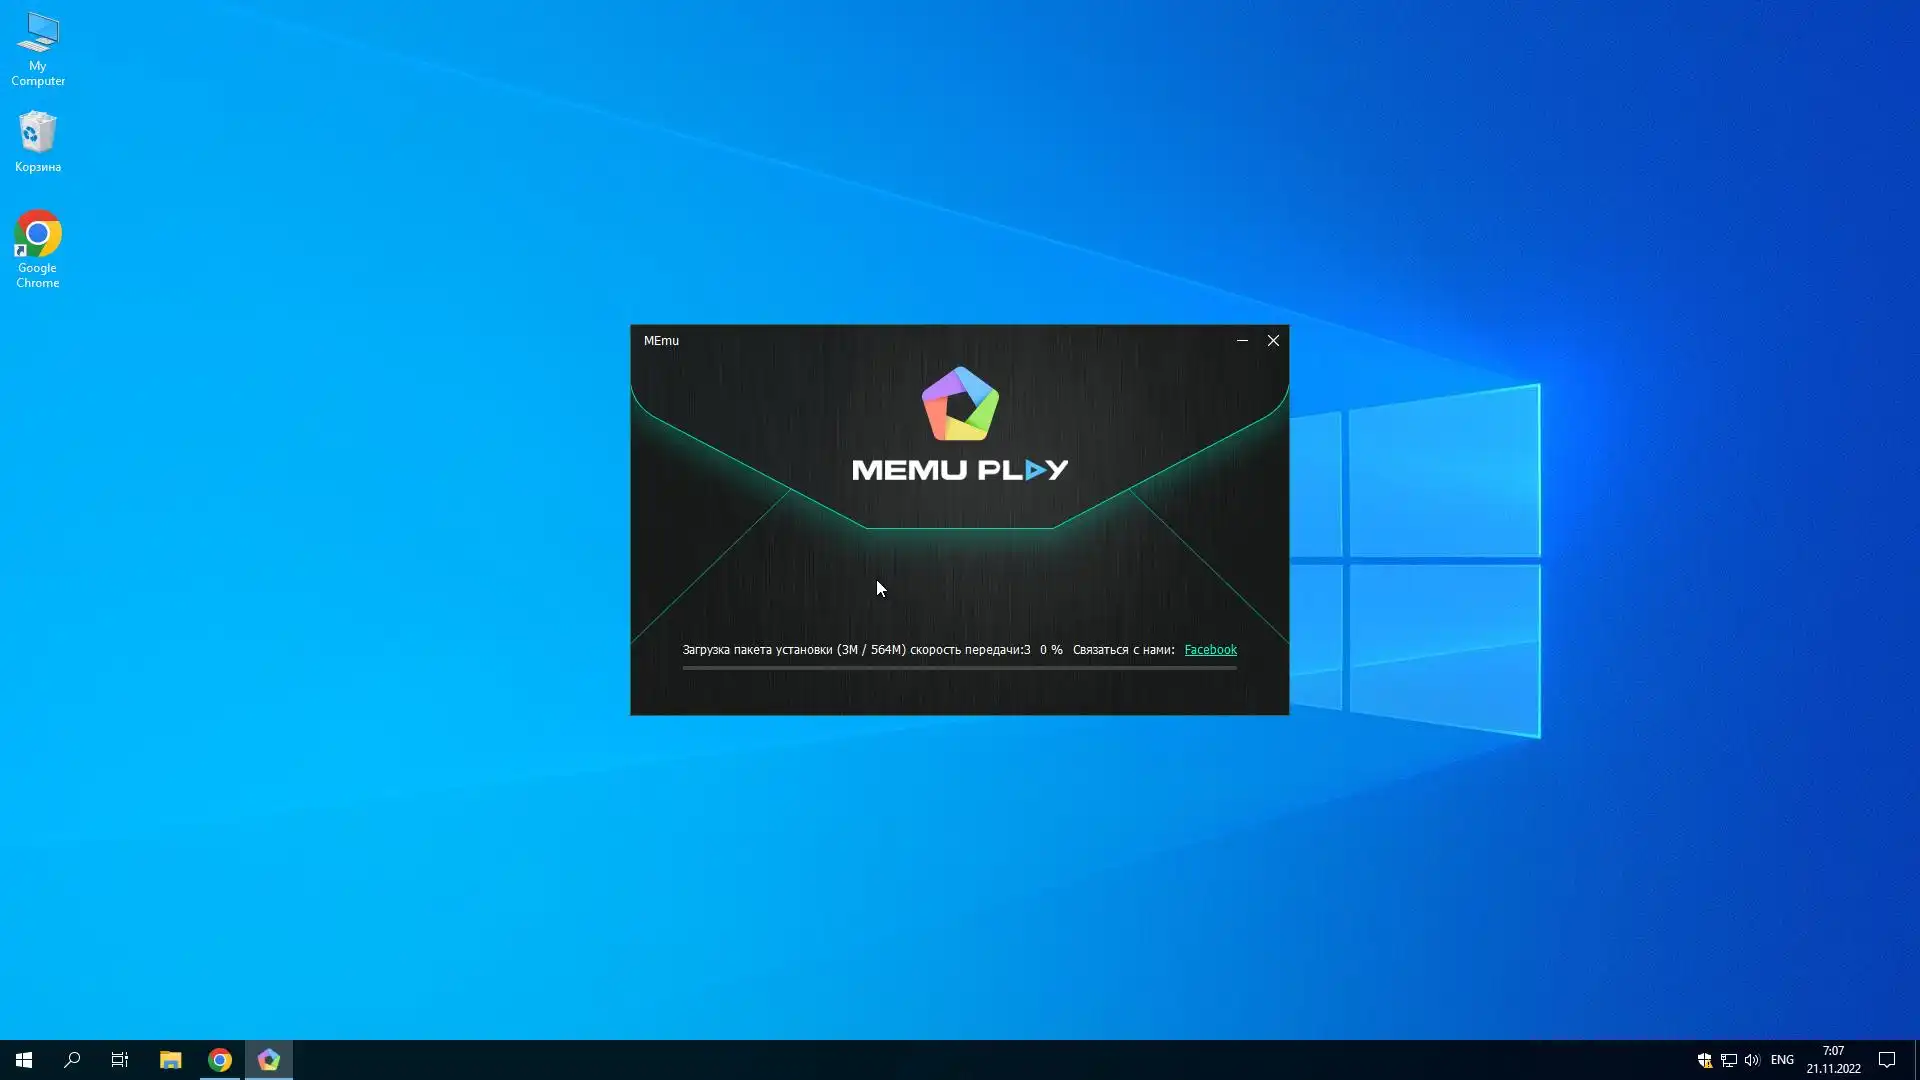Open the notification Action Center

pos(1887,1060)
